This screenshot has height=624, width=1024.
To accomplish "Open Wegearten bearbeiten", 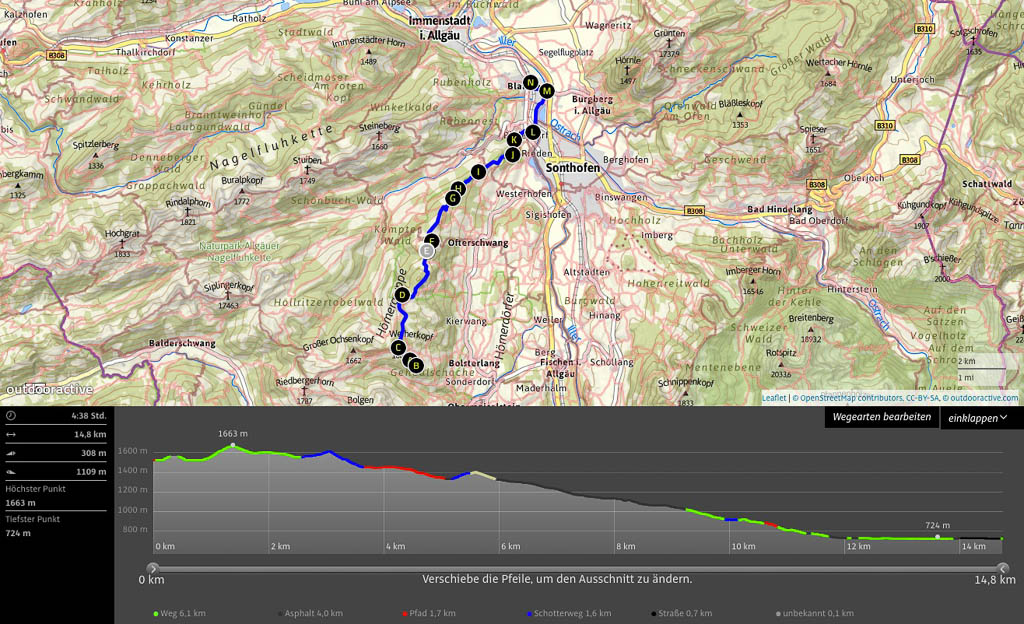I will coord(881,417).
